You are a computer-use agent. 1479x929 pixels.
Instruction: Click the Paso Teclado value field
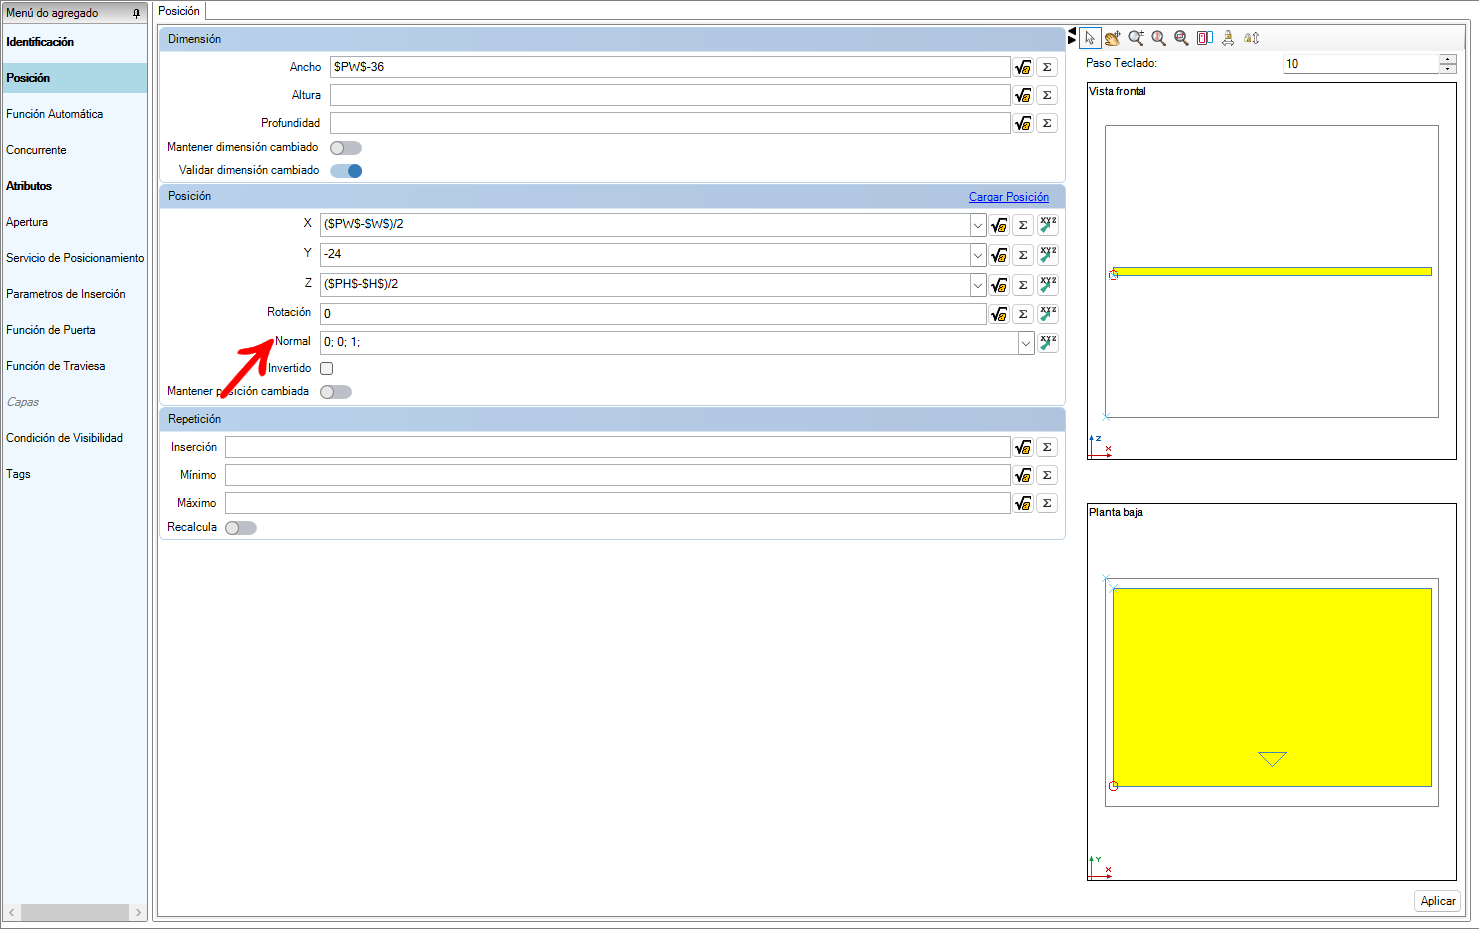pyautogui.click(x=1361, y=64)
